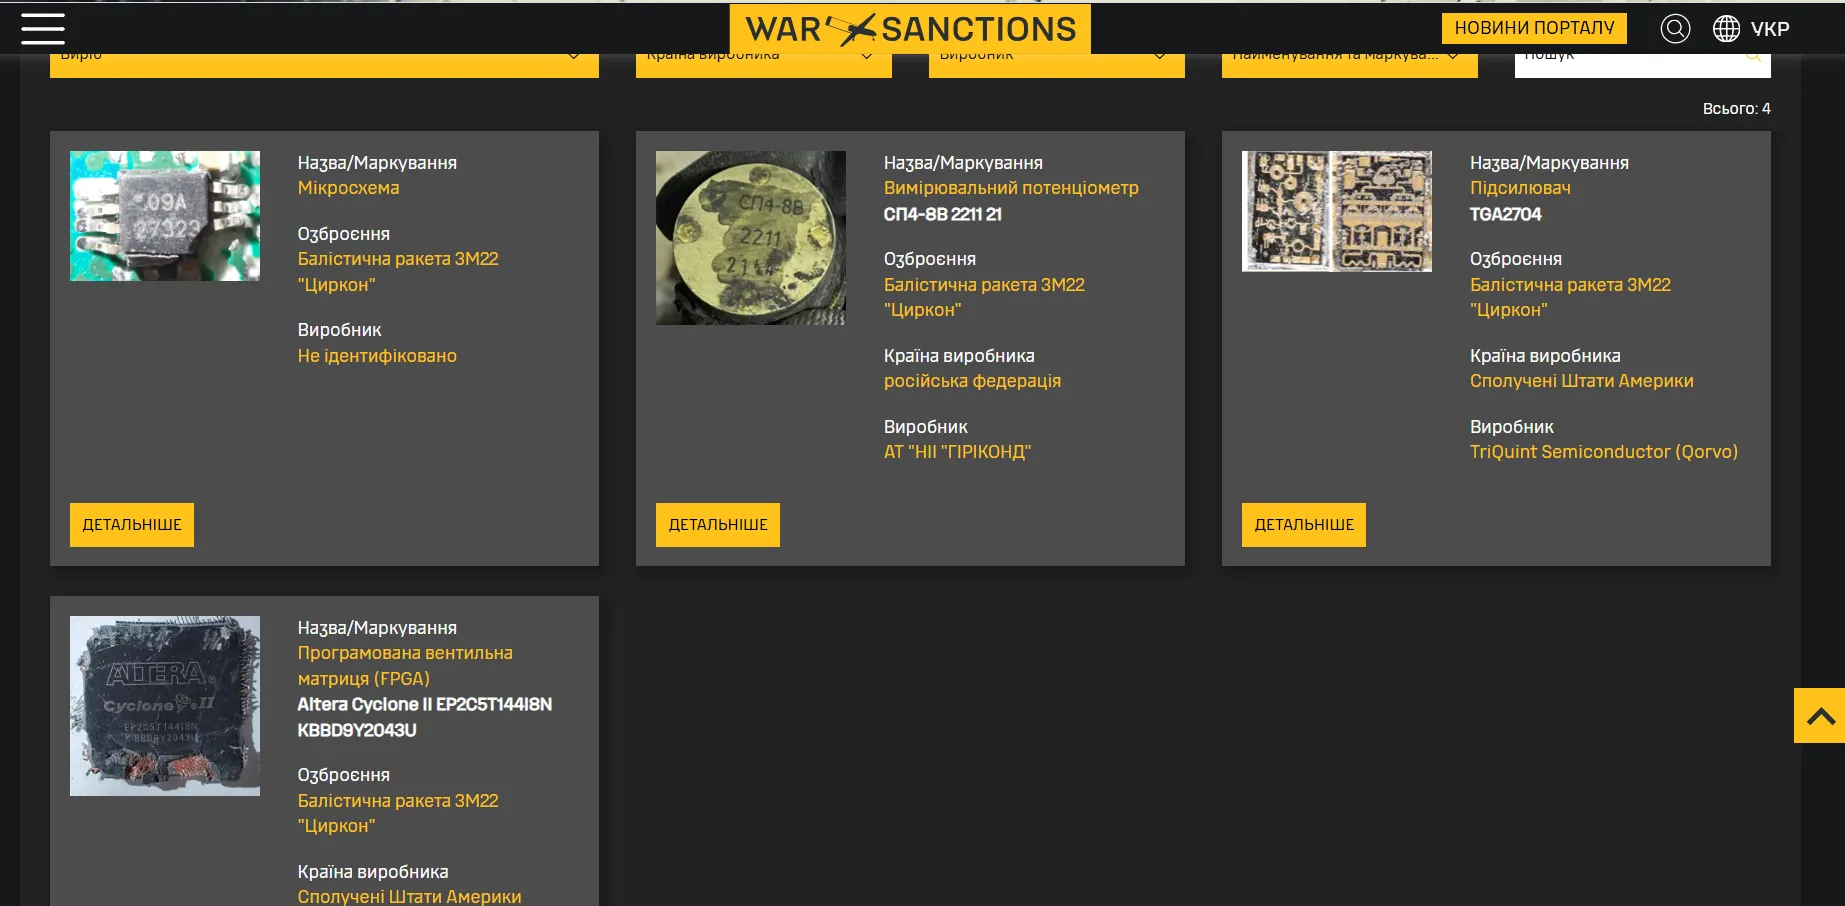Viewport: 1845px width, 906px height.
Task: Switch language using the УКР label
Action: tap(1770, 29)
